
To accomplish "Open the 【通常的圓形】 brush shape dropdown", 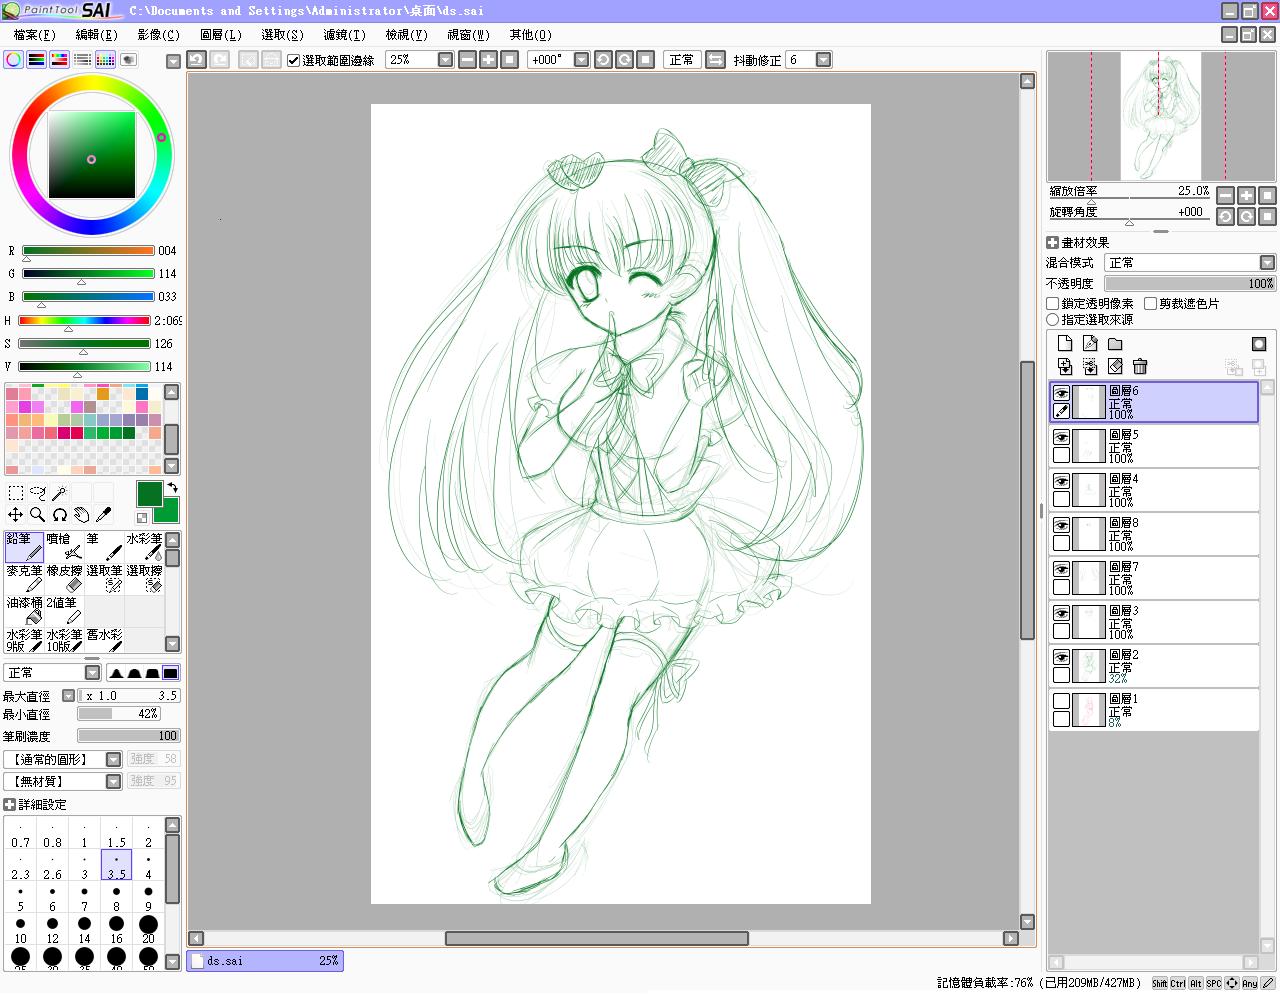I will (62, 760).
